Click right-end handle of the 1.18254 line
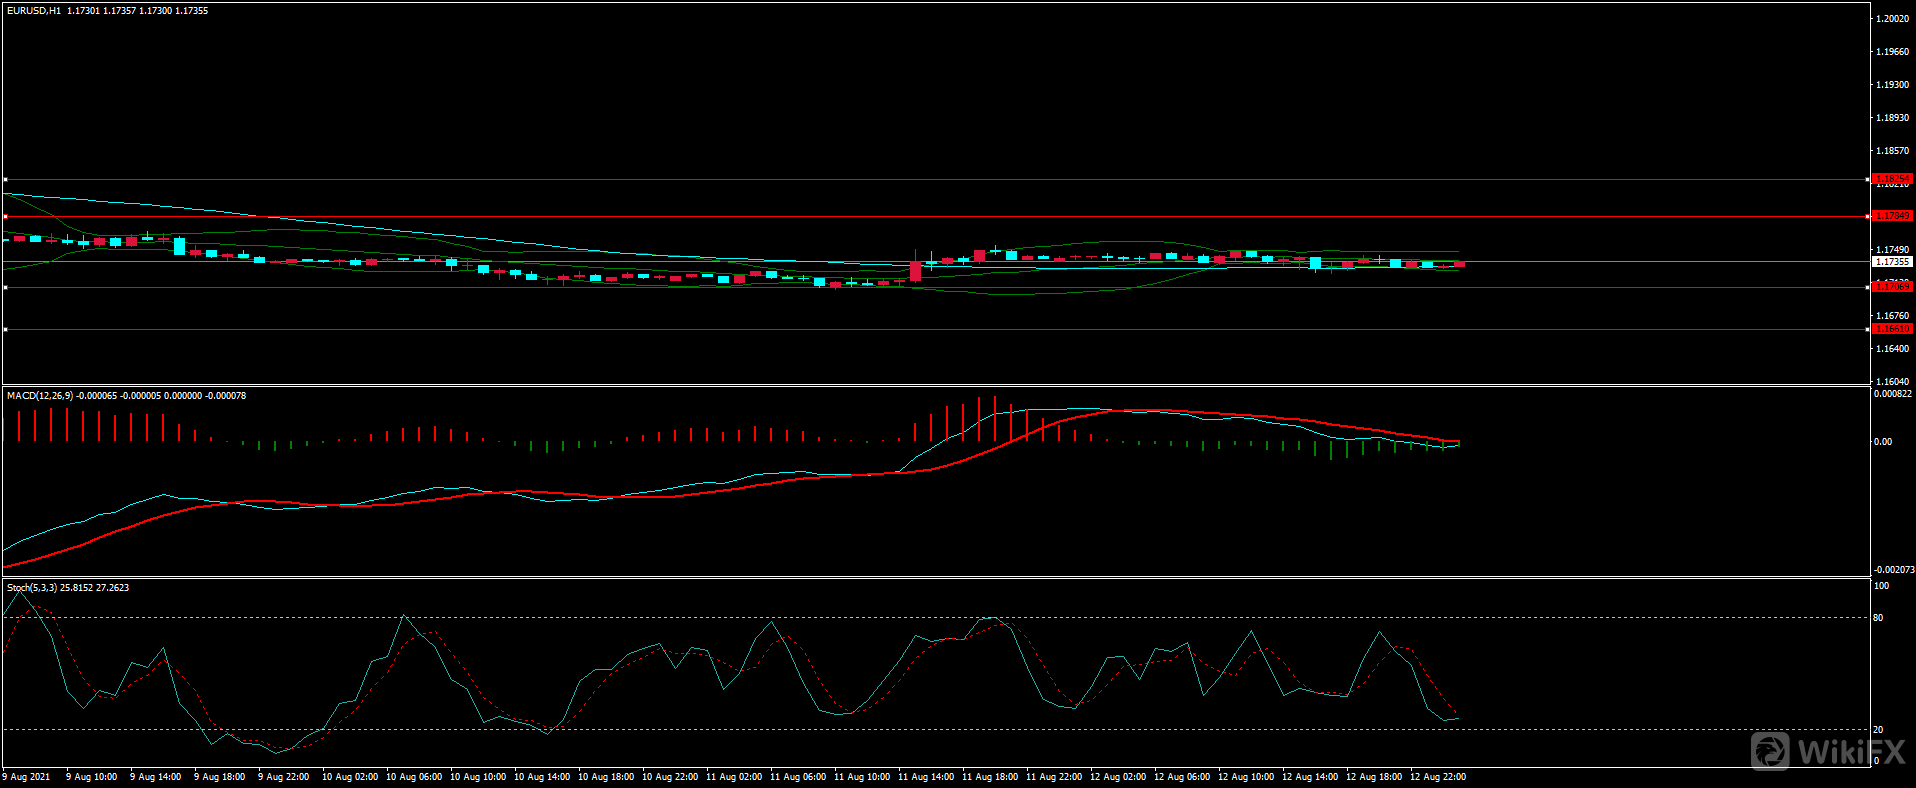The width and height of the screenshot is (1916, 788). (x=1868, y=180)
